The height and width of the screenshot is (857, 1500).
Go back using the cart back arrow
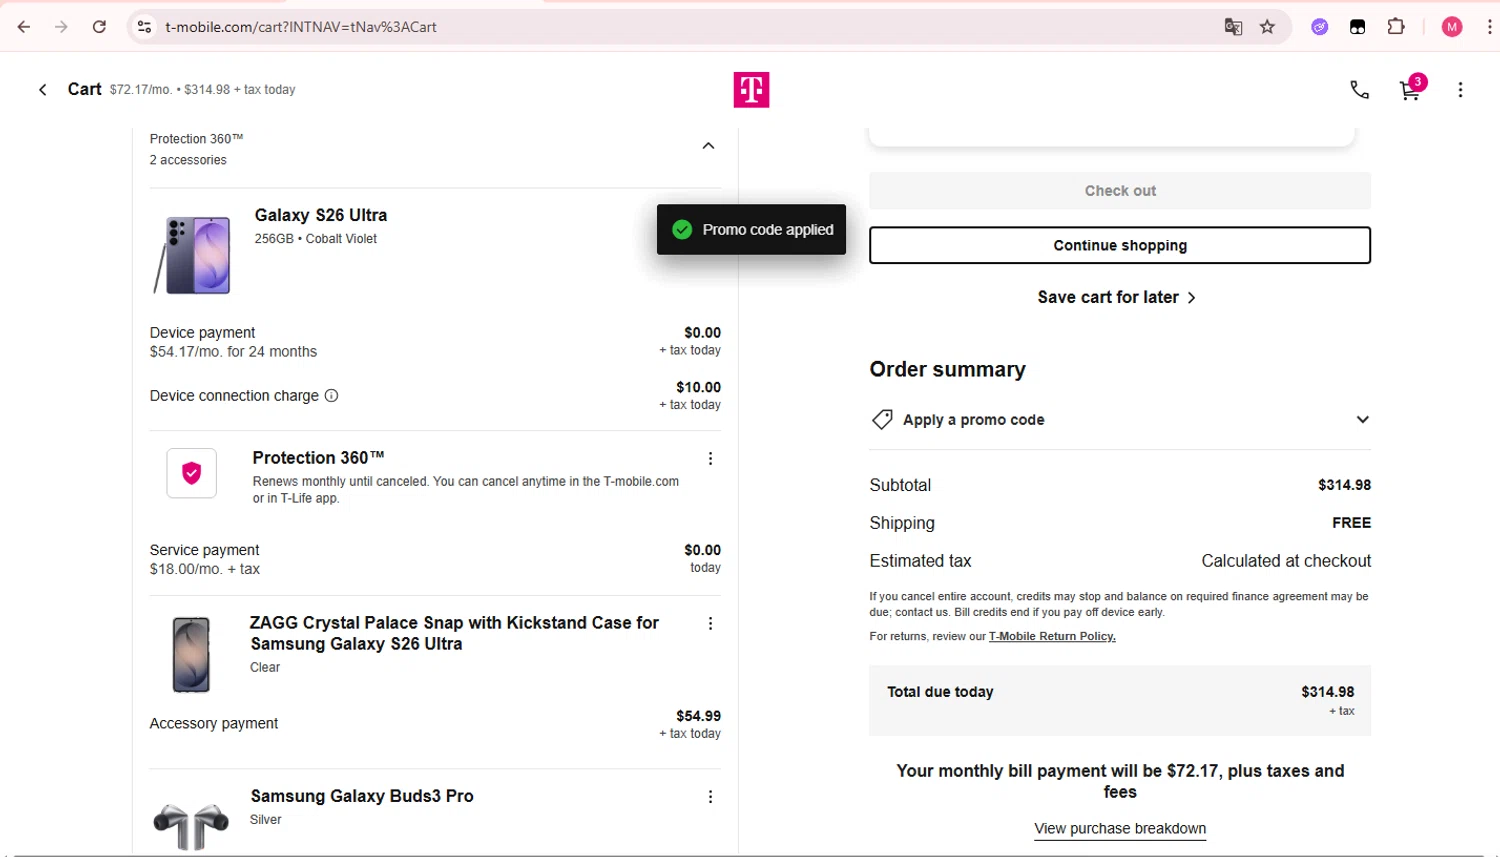click(x=43, y=90)
